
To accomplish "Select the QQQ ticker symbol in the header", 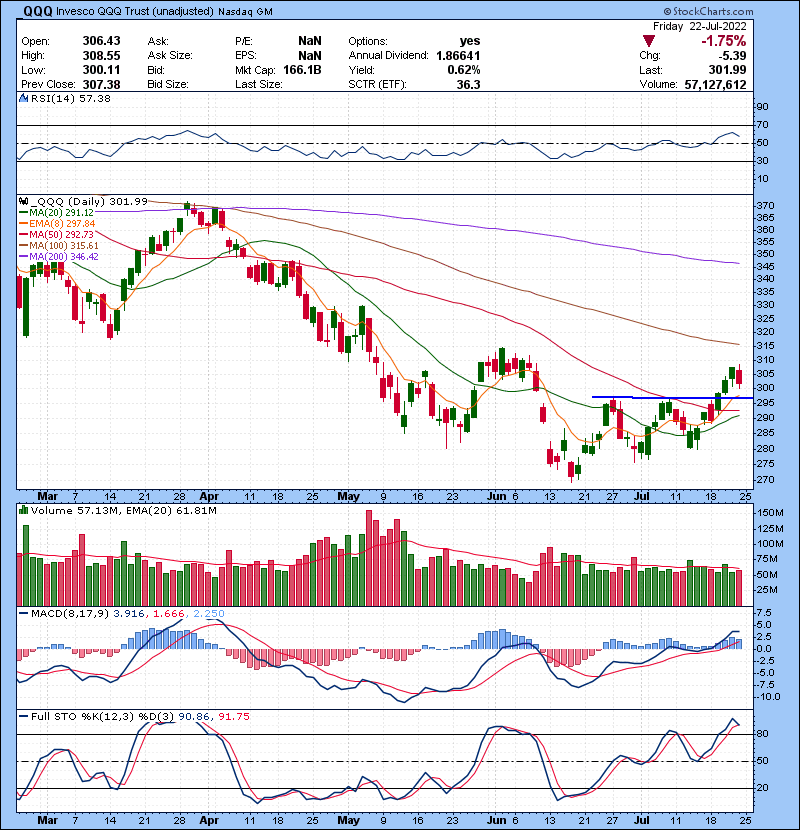I will click(38, 11).
